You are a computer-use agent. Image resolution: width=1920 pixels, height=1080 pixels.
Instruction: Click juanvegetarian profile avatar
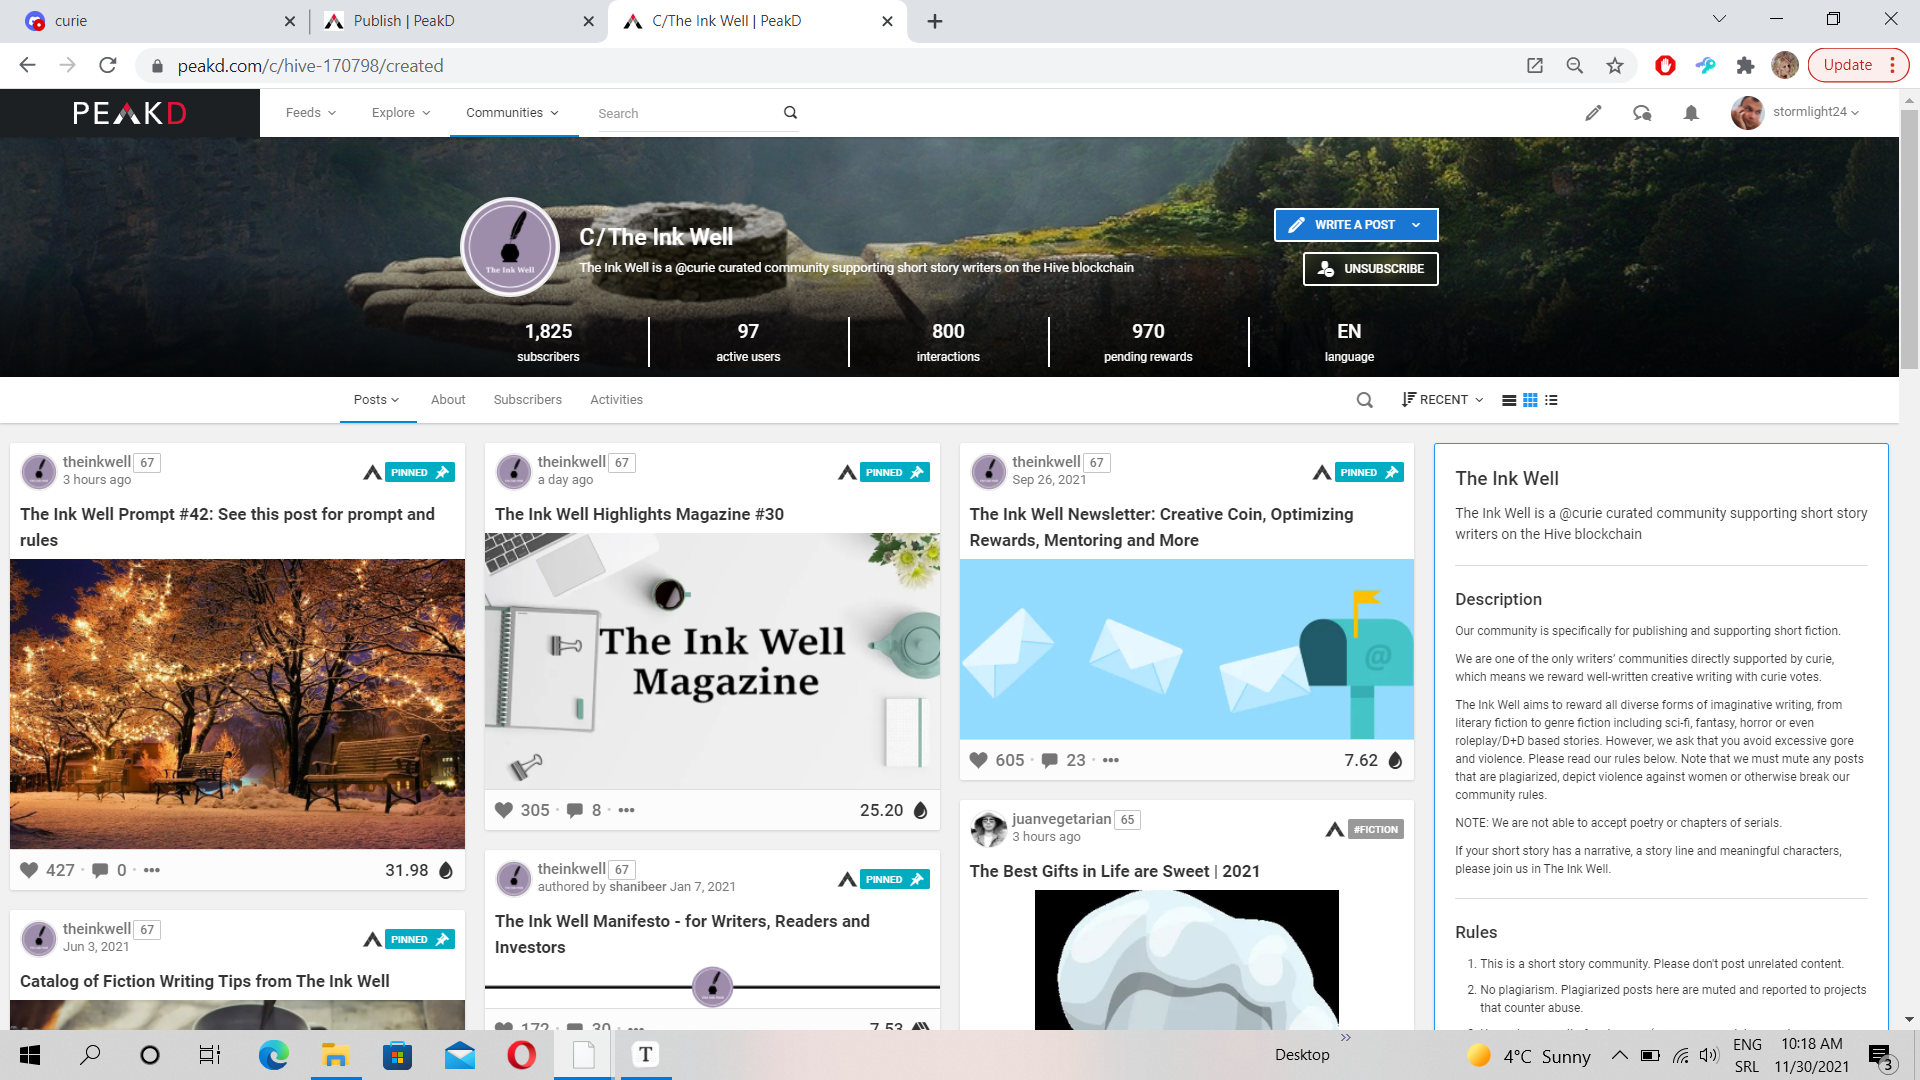click(x=989, y=828)
